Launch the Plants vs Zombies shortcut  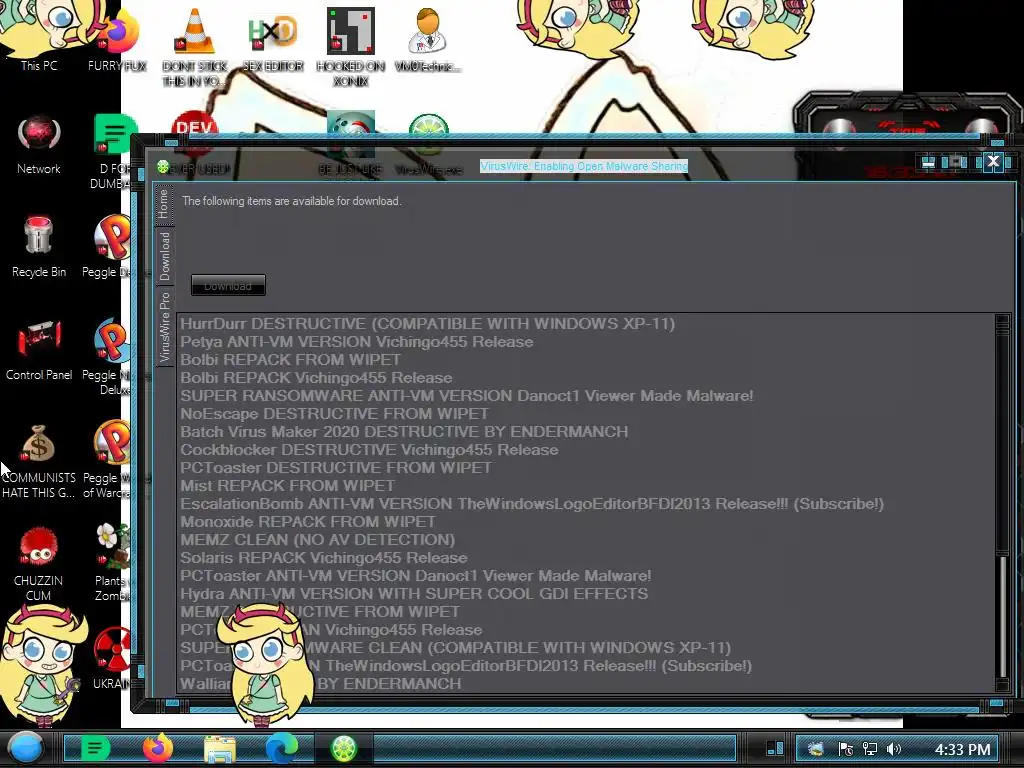coord(111,563)
